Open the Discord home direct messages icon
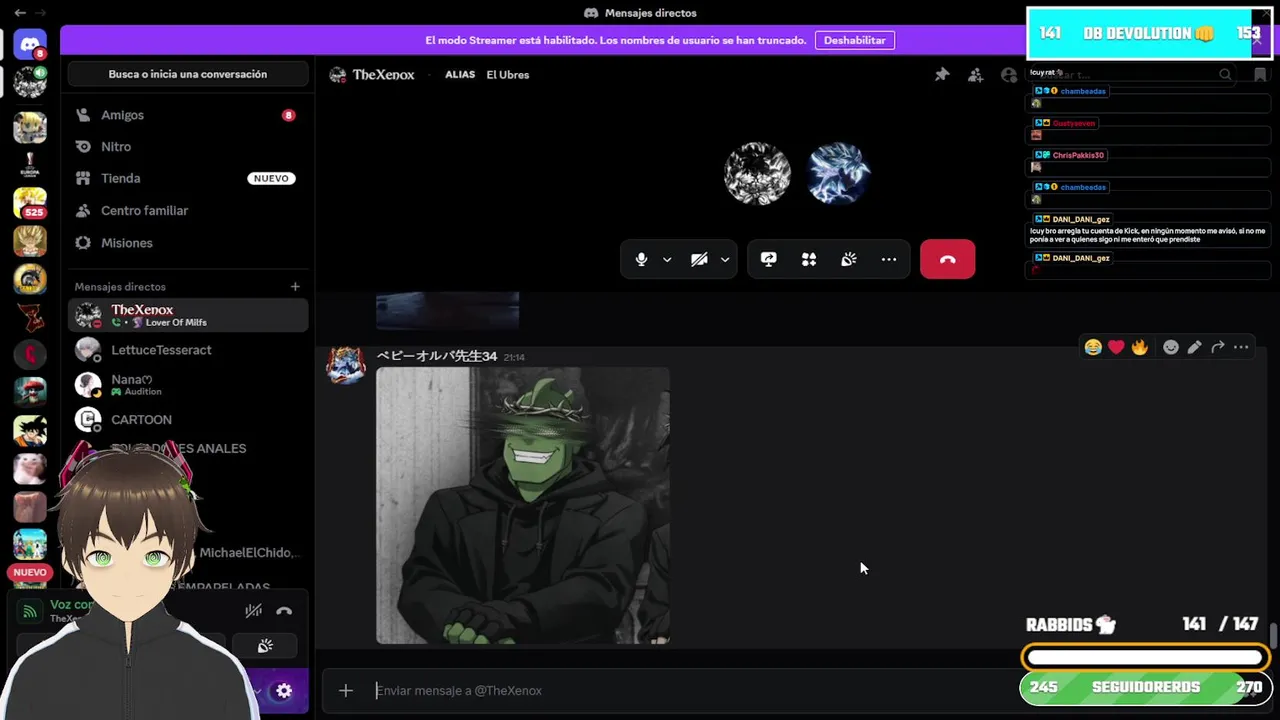Viewport: 1280px width, 720px height. pyautogui.click(x=30, y=44)
